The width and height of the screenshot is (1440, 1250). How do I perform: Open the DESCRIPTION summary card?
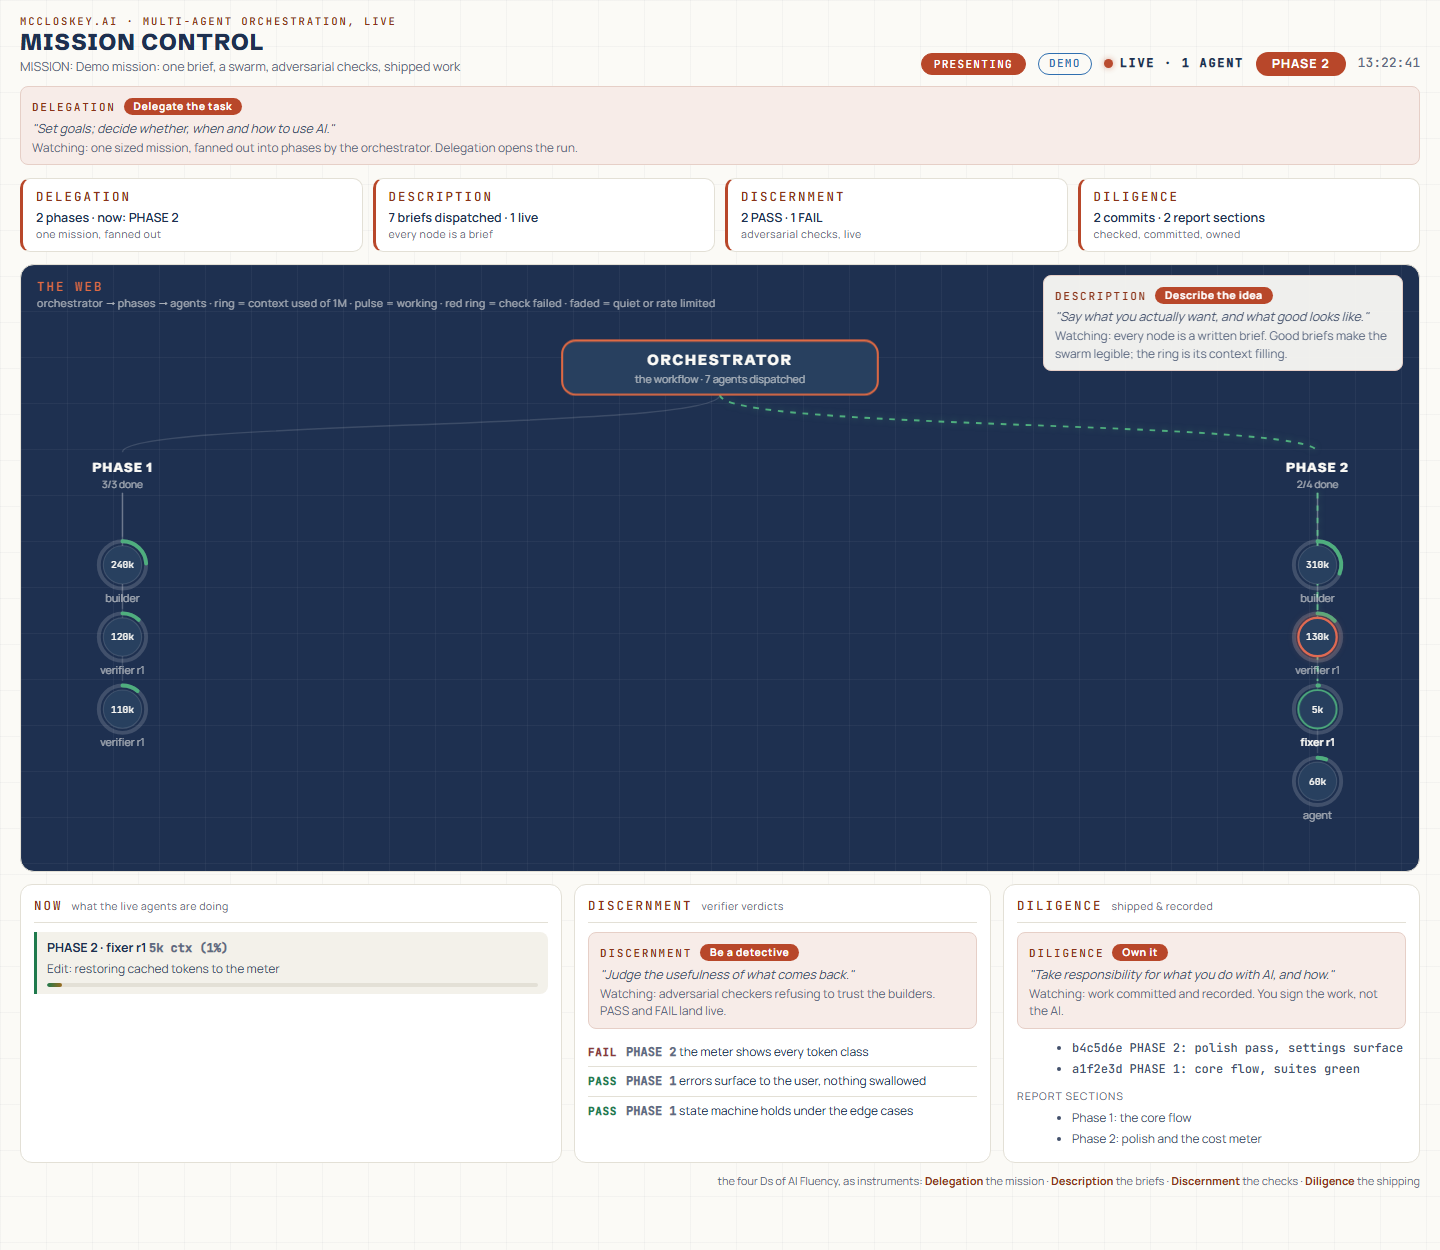point(544,215)
